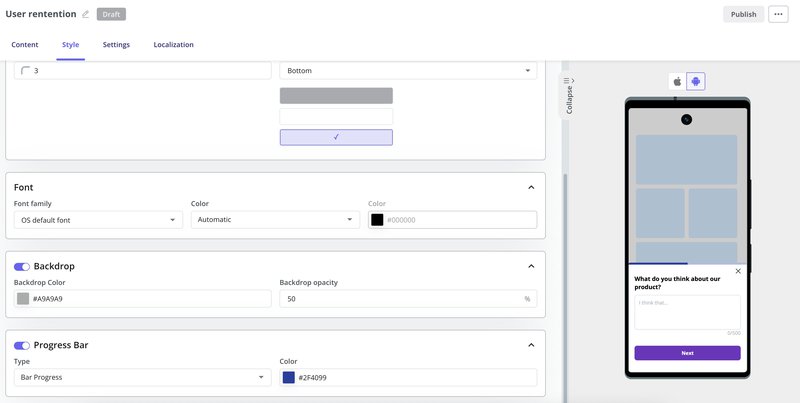
Task: Collapse the Font section chevron
Action: tap(531, 187)
